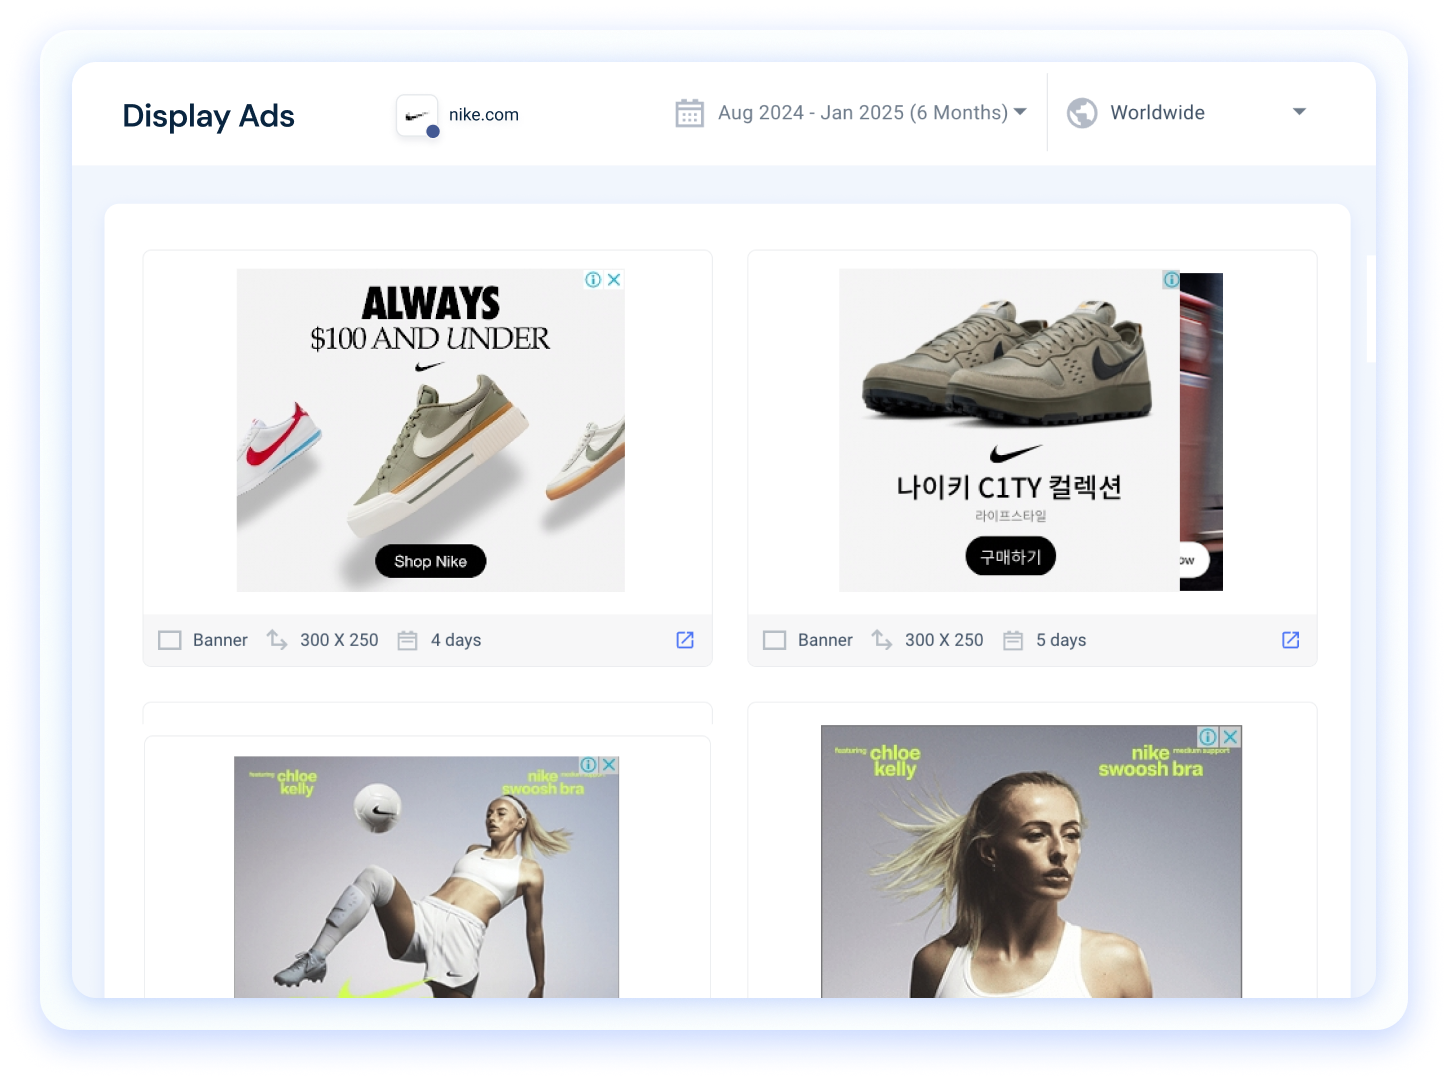Click the vertical scrollbar at right edge
Image resolution: width=1448 pixels, height=1080 pixels.
click(1371, 308)
